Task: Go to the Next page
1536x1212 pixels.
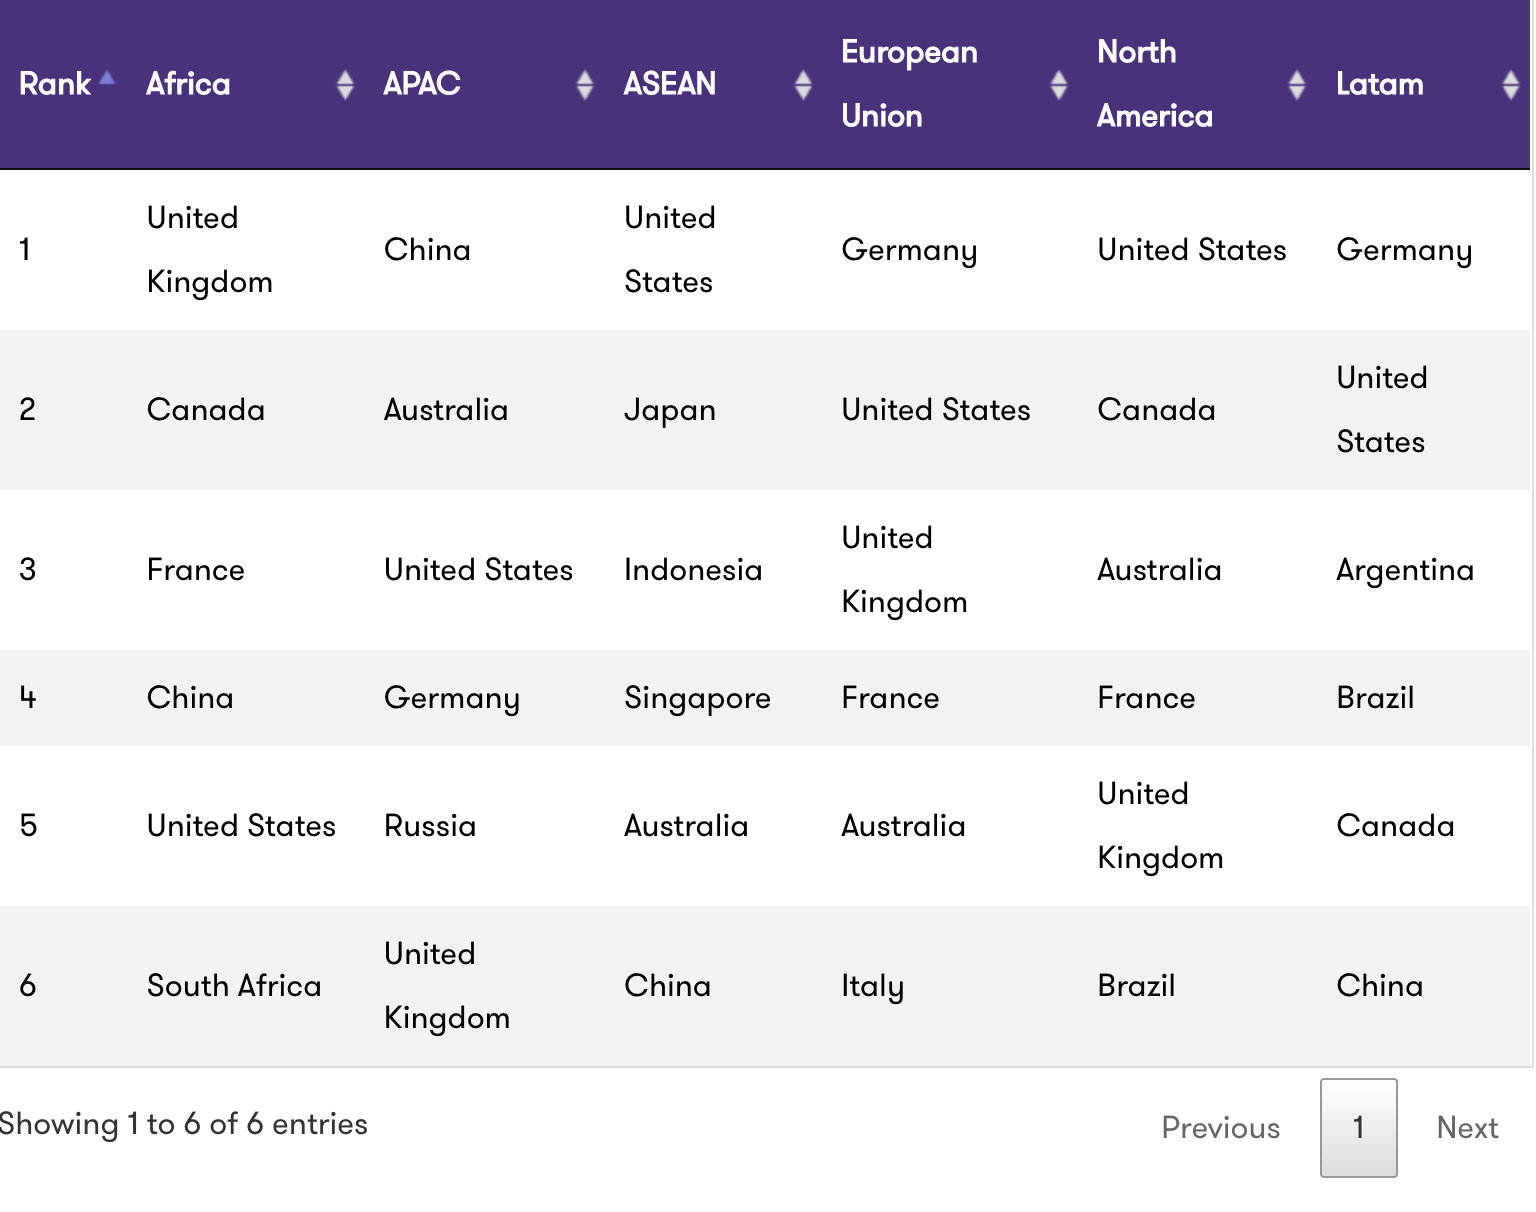Action: 1467,1128
